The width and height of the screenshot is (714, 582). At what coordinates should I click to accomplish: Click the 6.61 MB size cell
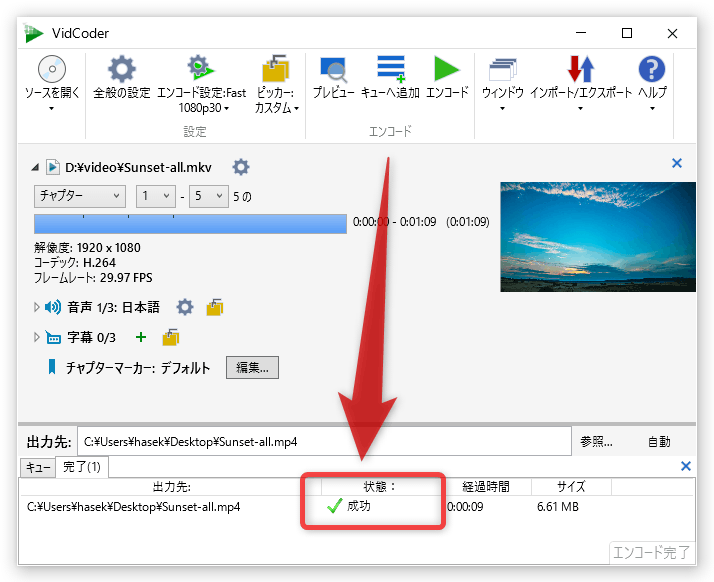point(558,507)
